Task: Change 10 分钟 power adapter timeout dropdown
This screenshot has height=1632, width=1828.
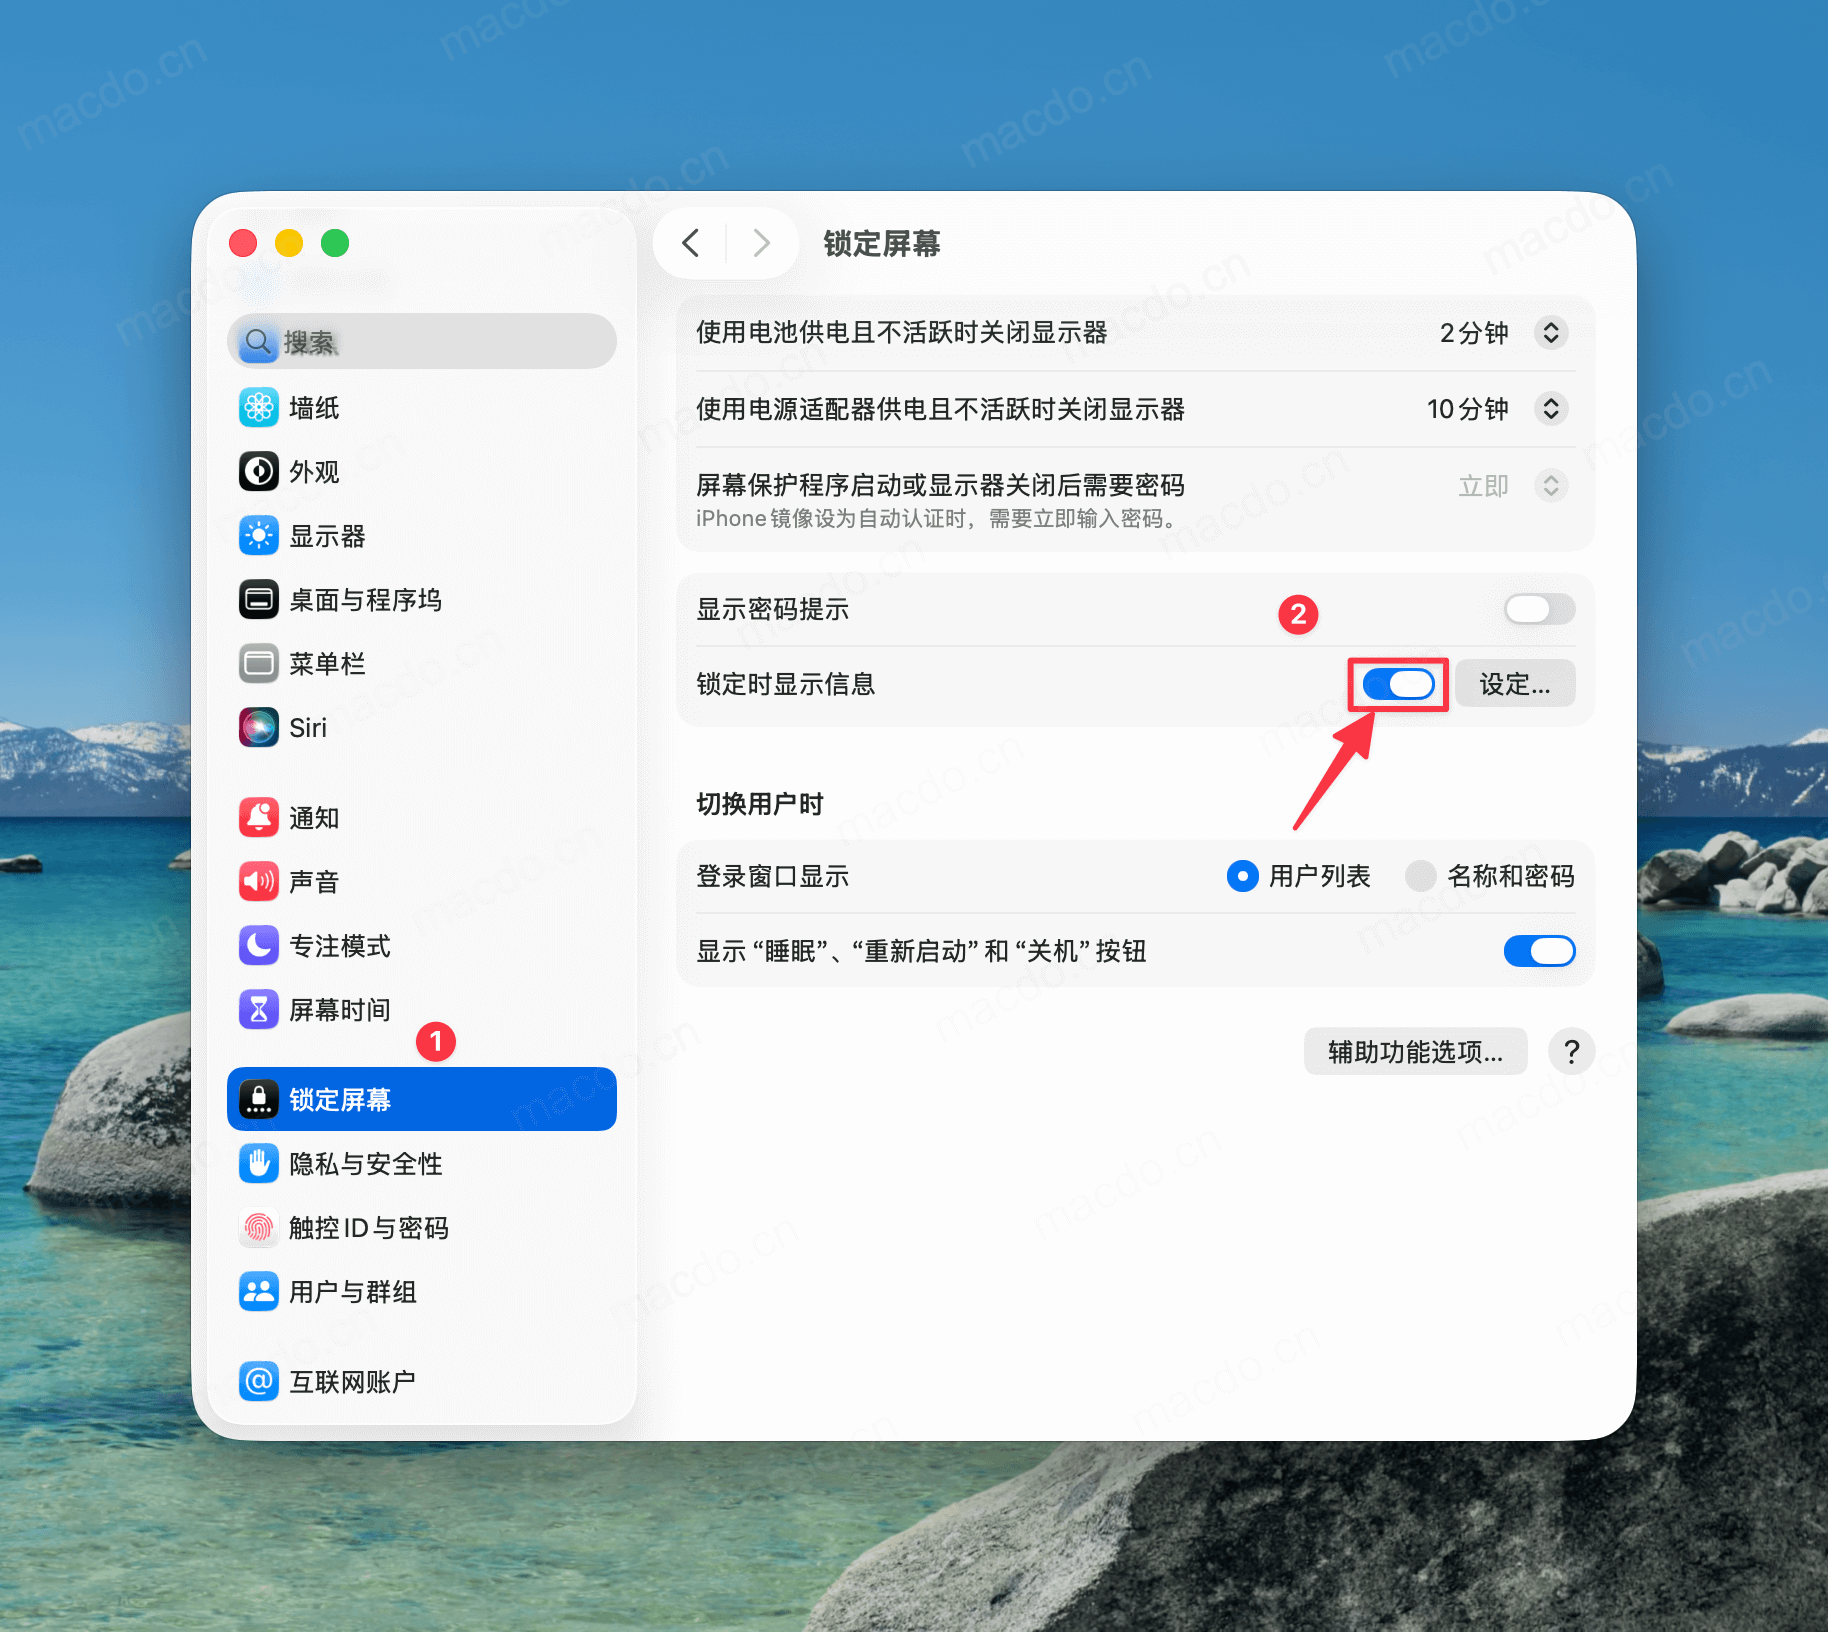Action: (x=1551, y=409)
